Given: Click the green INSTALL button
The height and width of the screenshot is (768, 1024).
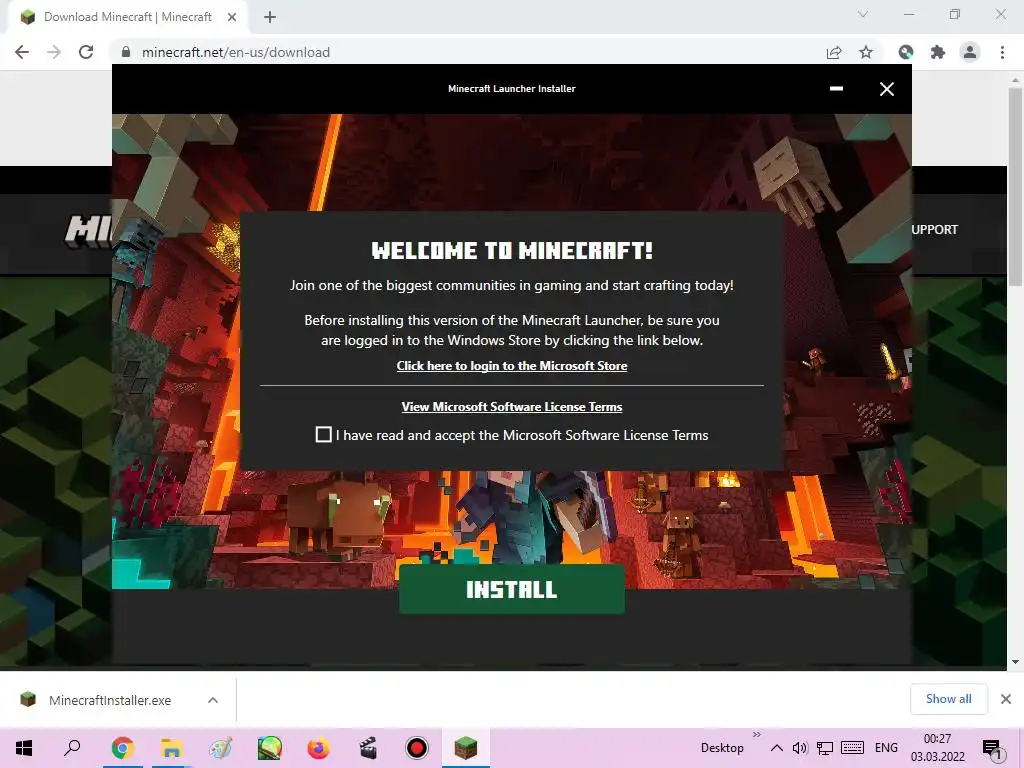Looking at the screenshot, I should (511, 589).
